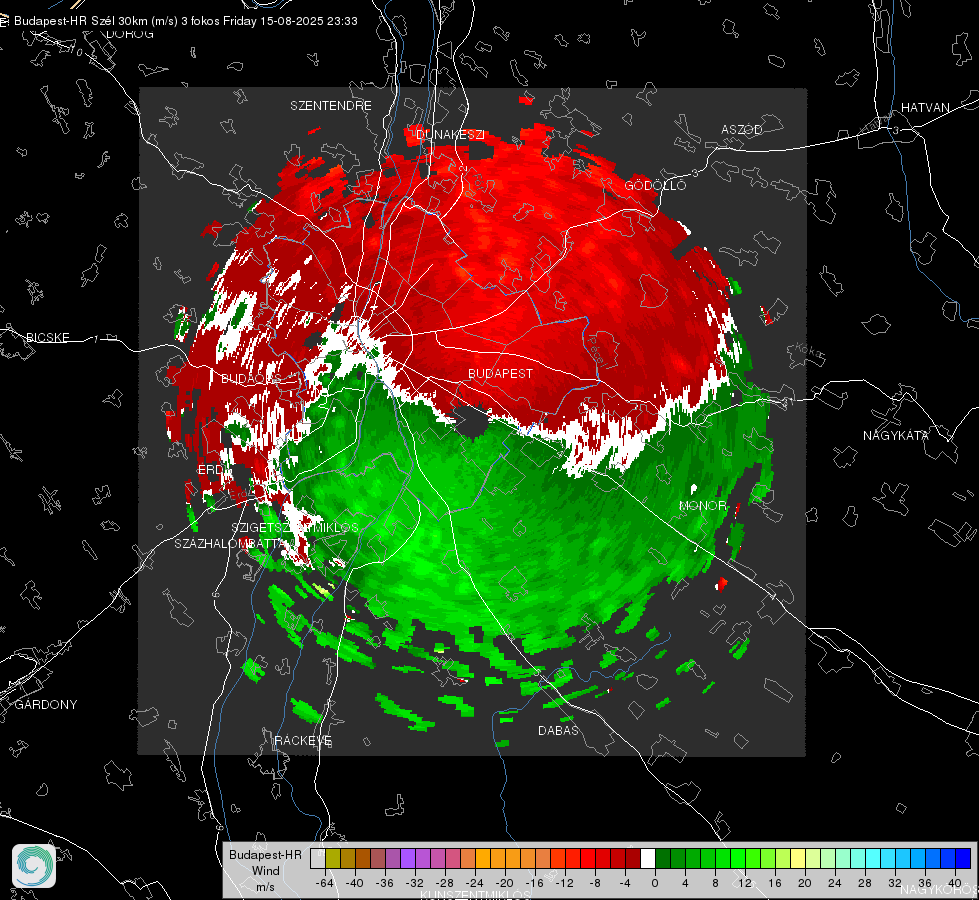Click the BICSKE city label
The image size is (979, 900).
click(x=47, y=338)
